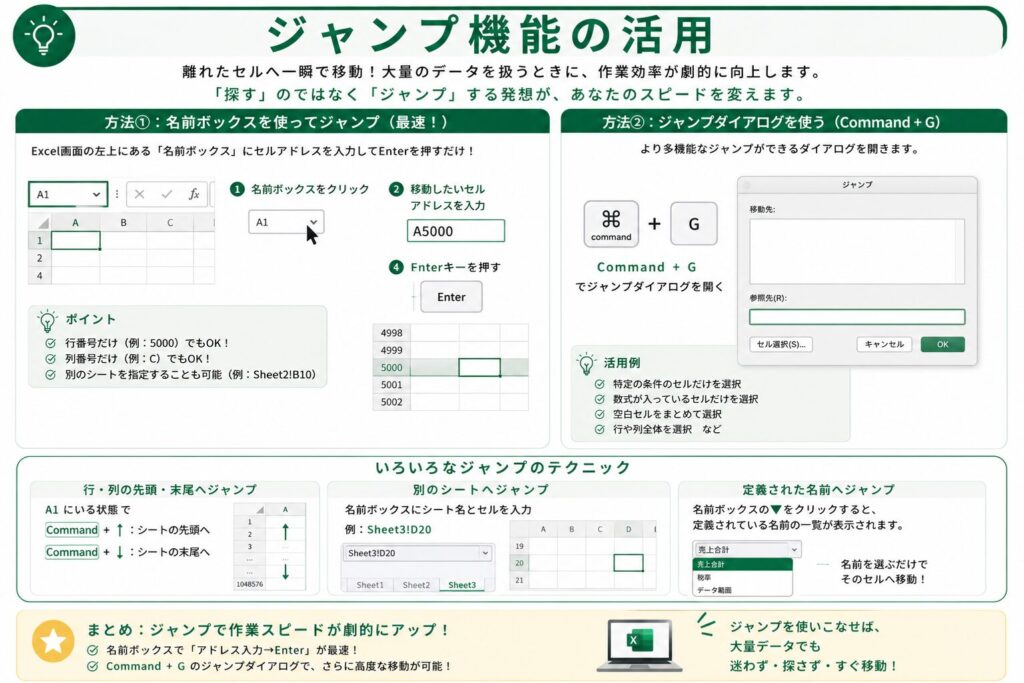The image size is (1024, 683).
Task: Click the check icon beside 行や列全体を選択
Action: coord(600,429)
